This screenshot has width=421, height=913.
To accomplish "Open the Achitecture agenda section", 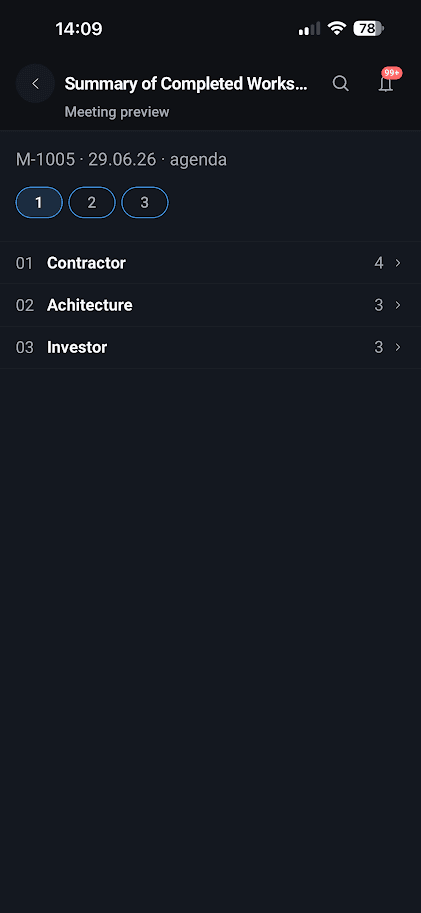I will 210,305.
